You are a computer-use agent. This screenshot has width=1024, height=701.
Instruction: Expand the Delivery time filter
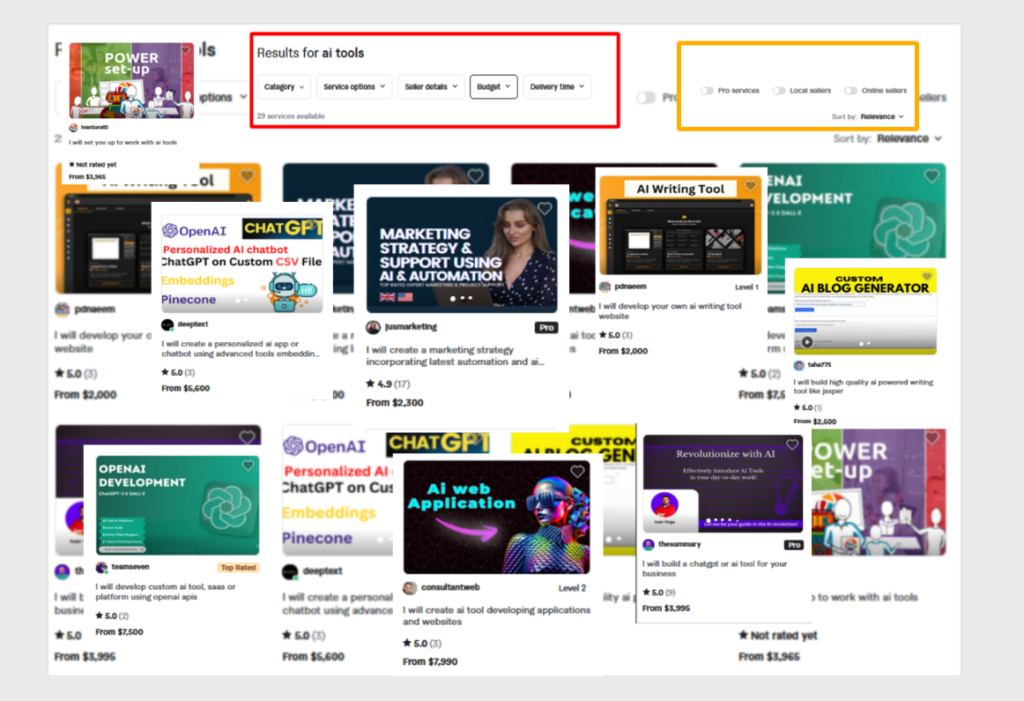click(x=557, y=86)
